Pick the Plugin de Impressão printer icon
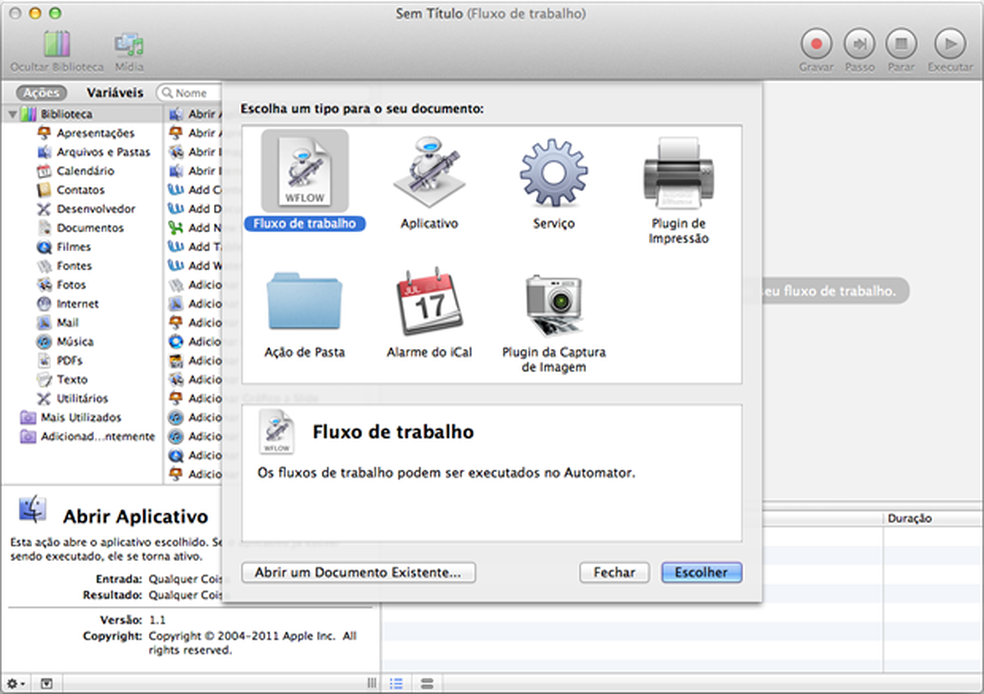 pos(678,172)
